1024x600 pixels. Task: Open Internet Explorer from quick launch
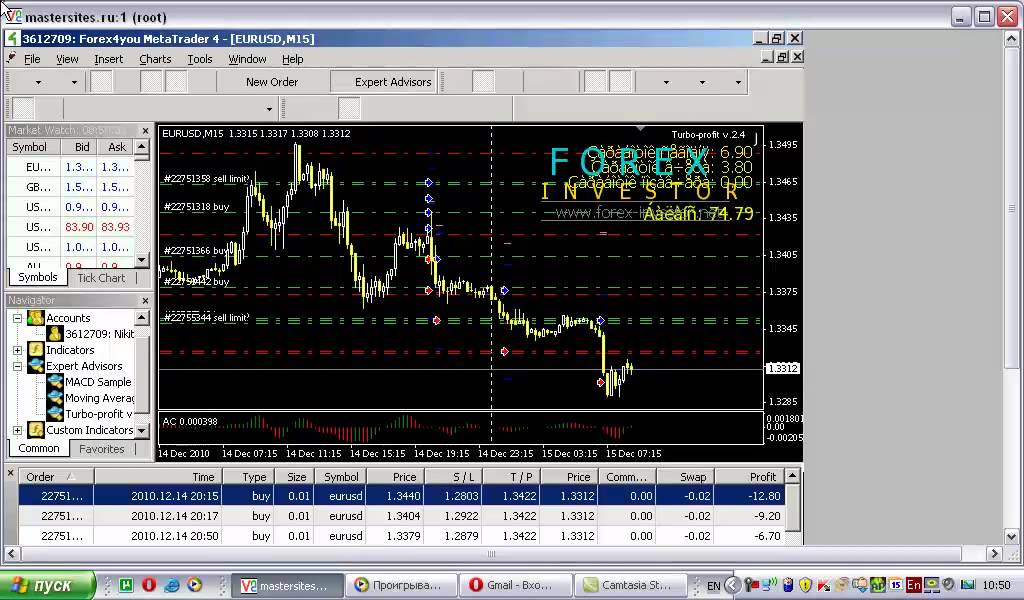[x=172, y=585]
